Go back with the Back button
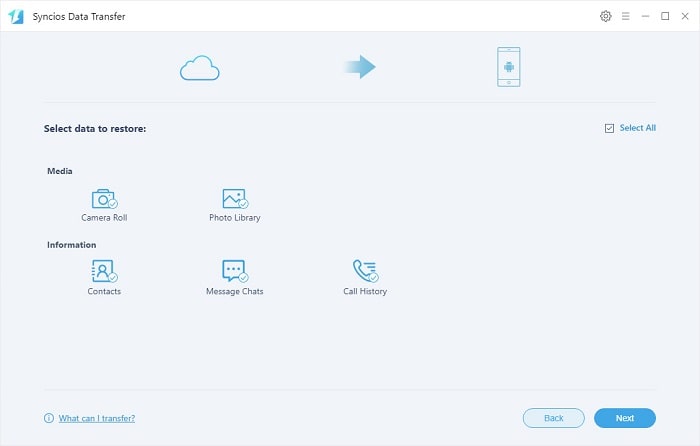Screen dimensions: 700x446 coord(554,418)
